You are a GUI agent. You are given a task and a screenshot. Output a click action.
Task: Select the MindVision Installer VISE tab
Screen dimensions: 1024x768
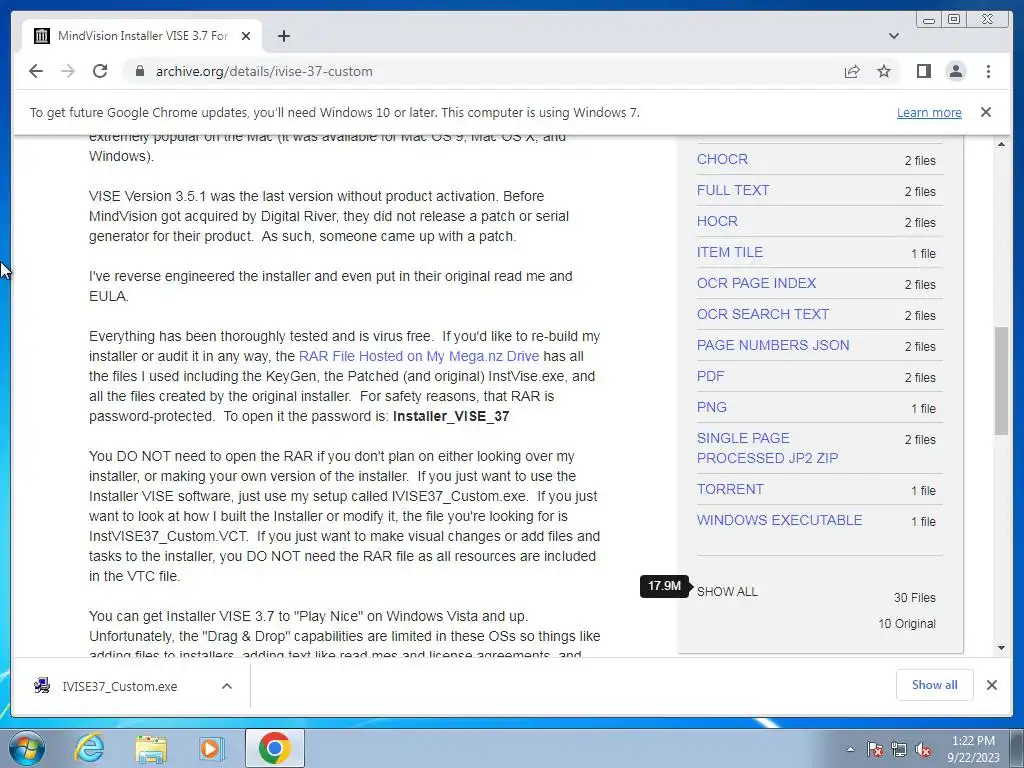pos(142,36)
